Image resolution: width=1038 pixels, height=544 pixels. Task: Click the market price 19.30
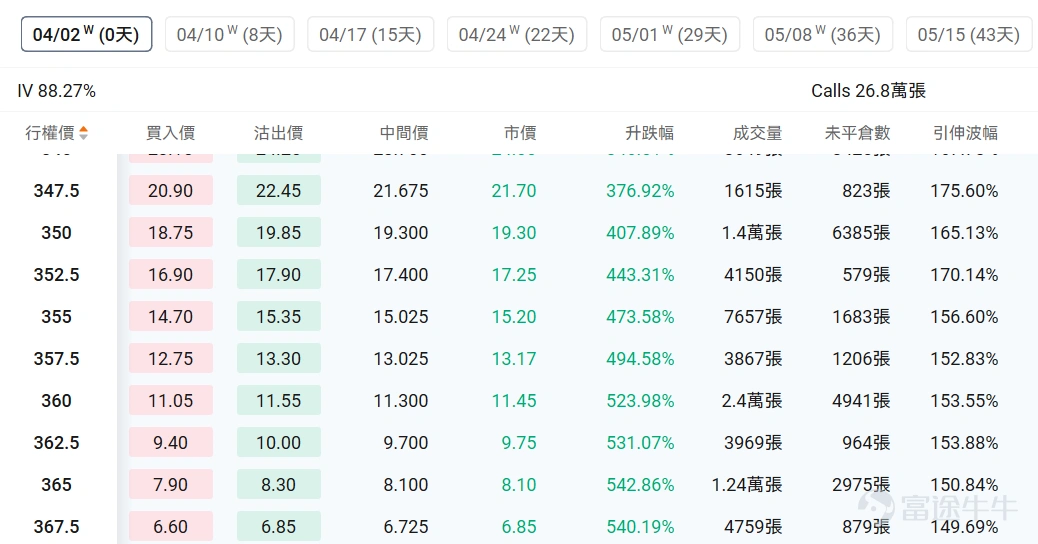(x=514, y=233)
